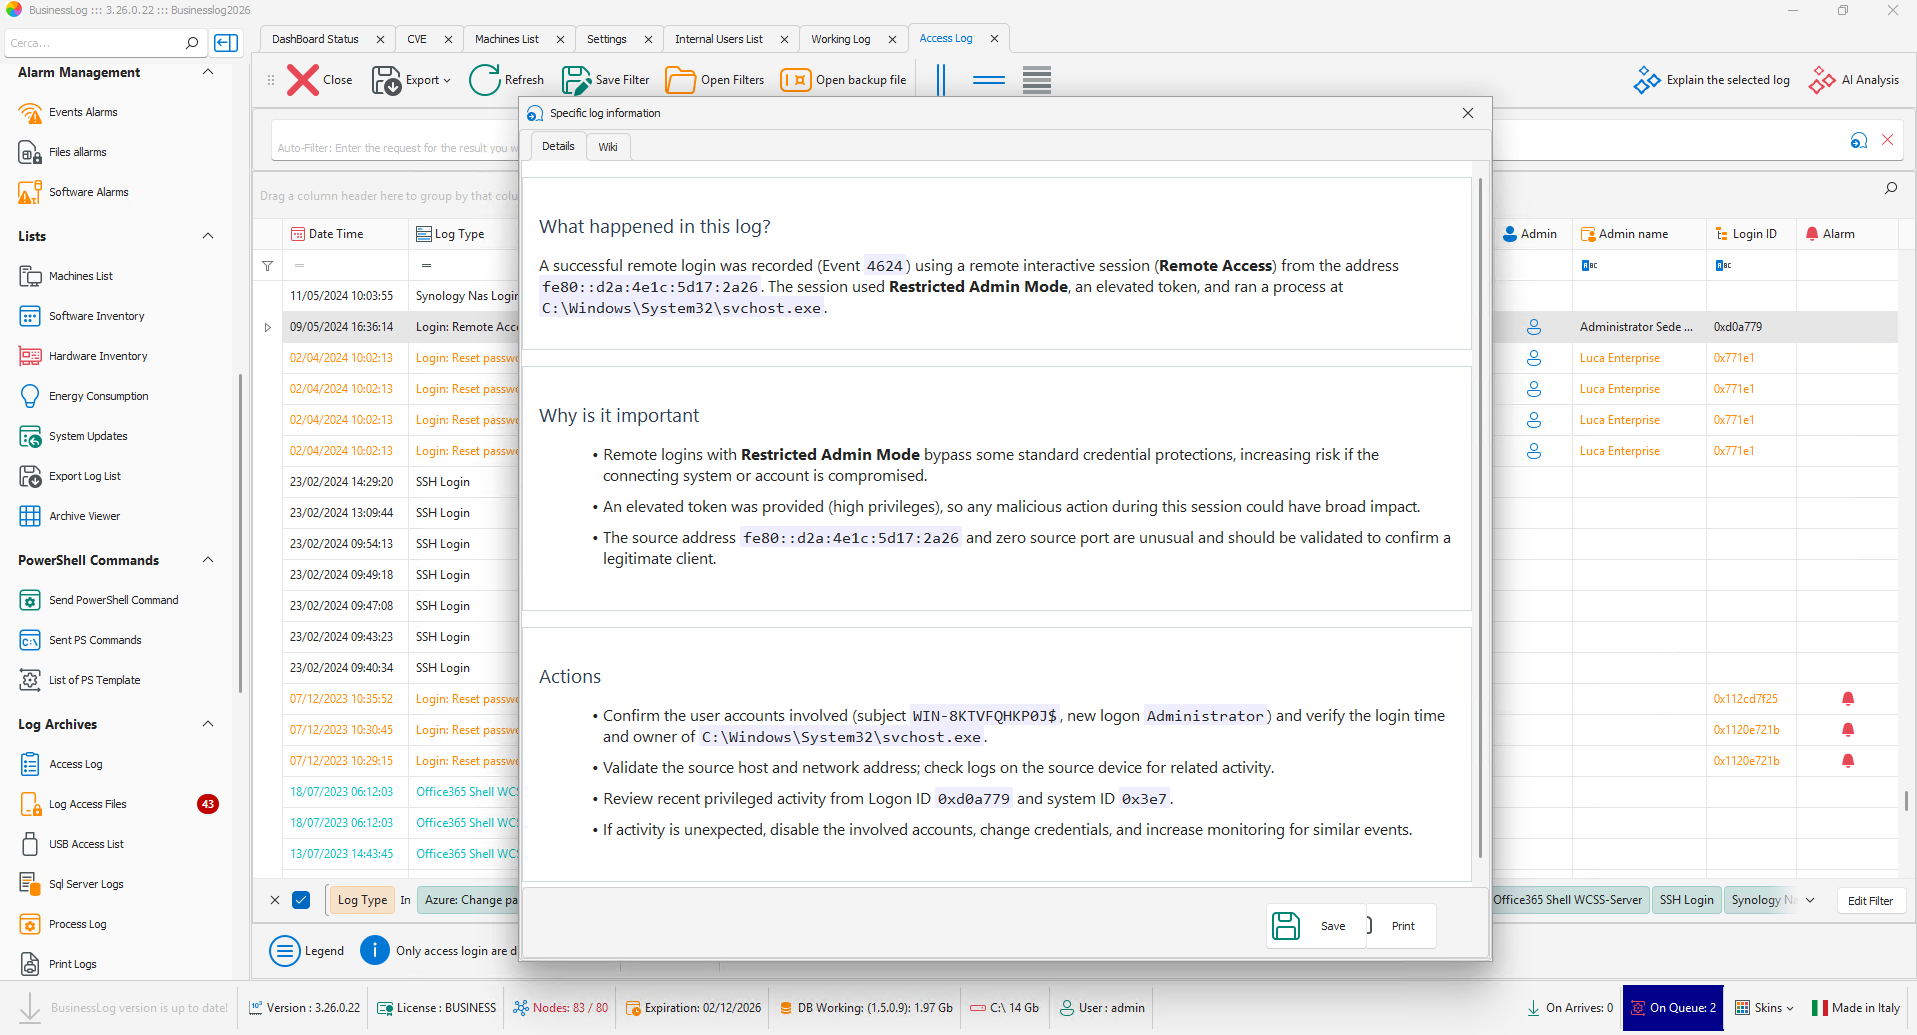The image size is (1917, 1035).
Task: Expand the 09/05/2024 Remote Access row
Action: click(267, 327)
